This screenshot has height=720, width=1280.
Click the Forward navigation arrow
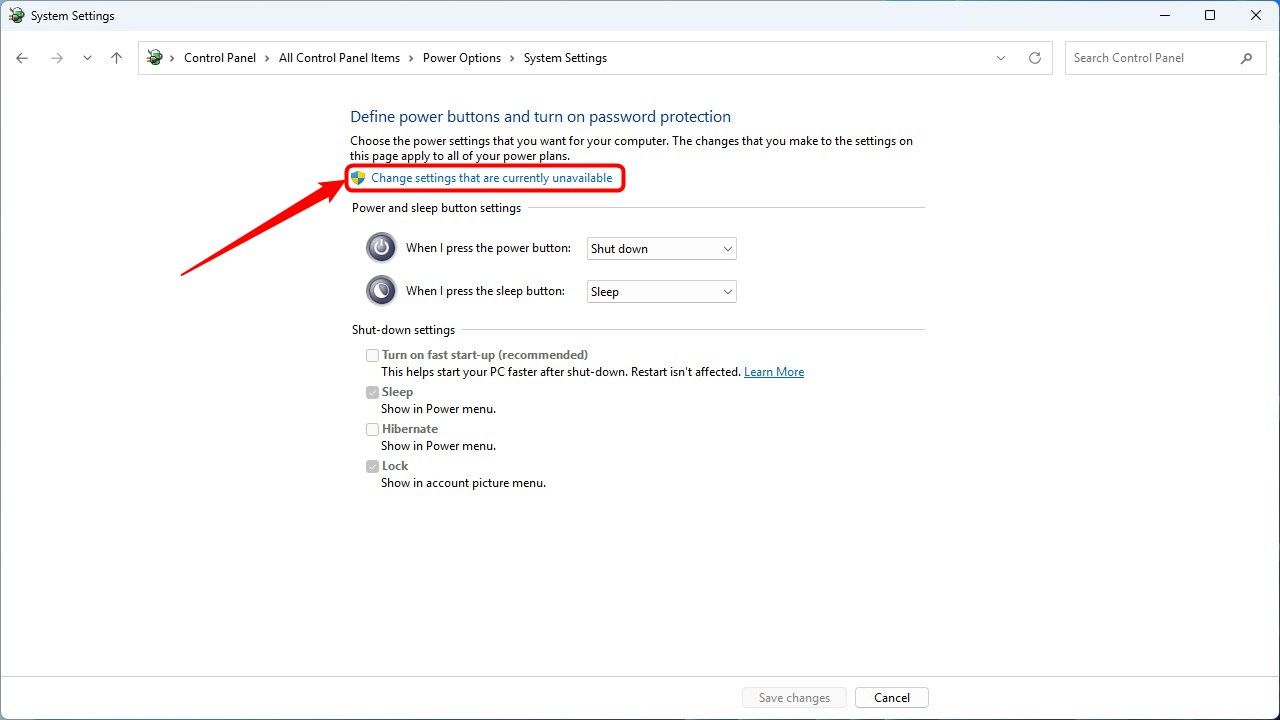pos(57,58)
